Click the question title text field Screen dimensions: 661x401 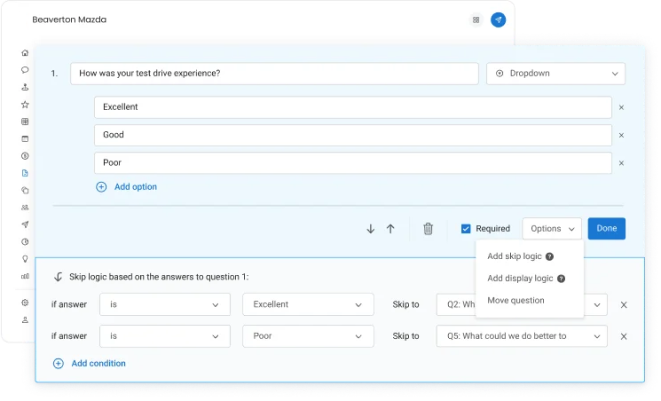pos(274,74)
